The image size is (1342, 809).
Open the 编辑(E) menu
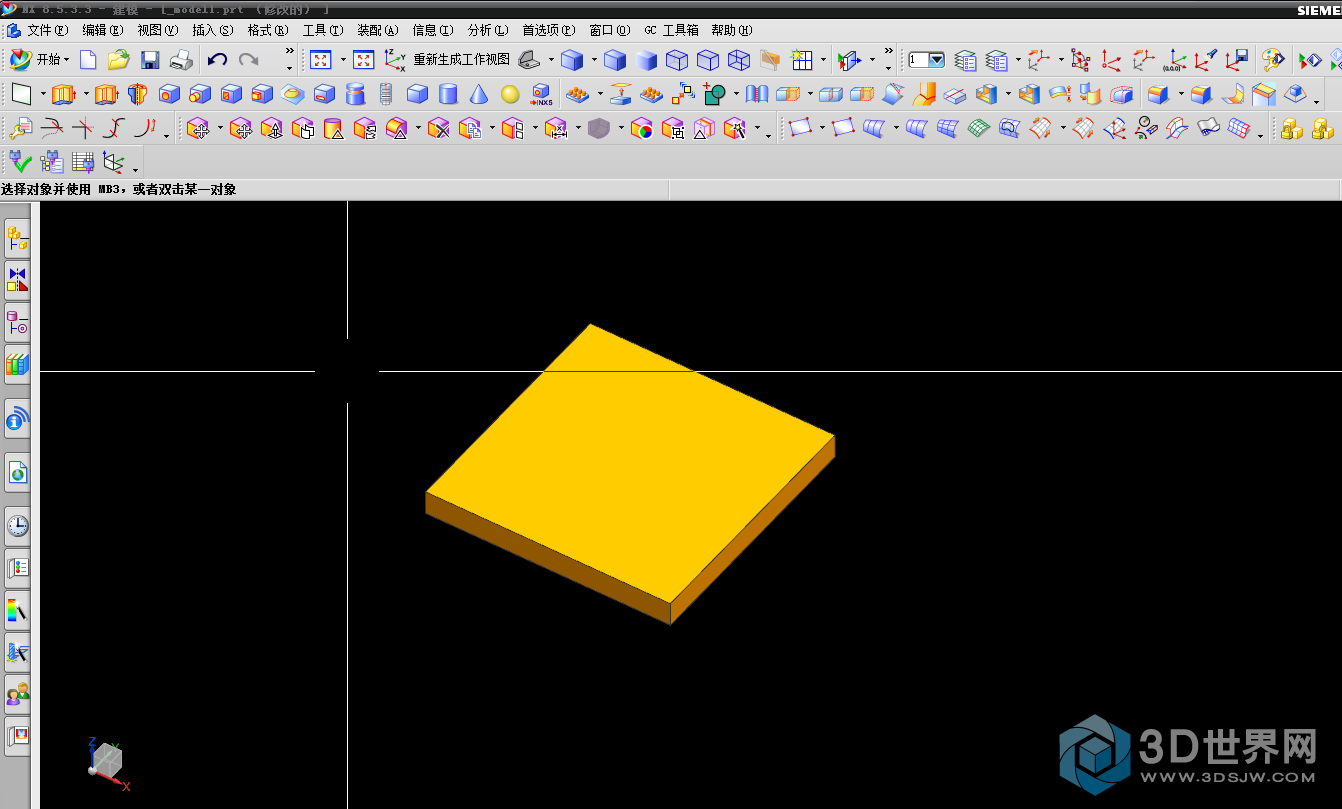[102, 30]
